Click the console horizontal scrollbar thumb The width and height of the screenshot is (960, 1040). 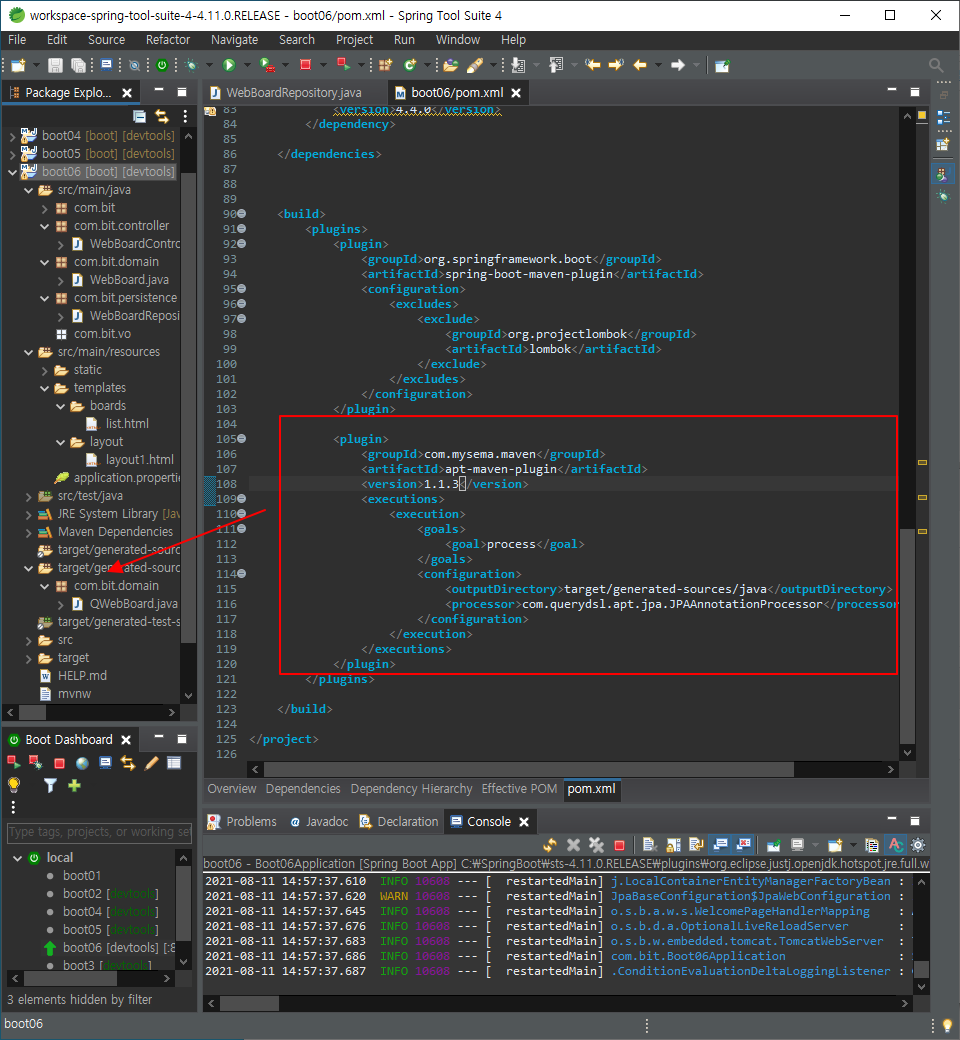coord(249,1004)
